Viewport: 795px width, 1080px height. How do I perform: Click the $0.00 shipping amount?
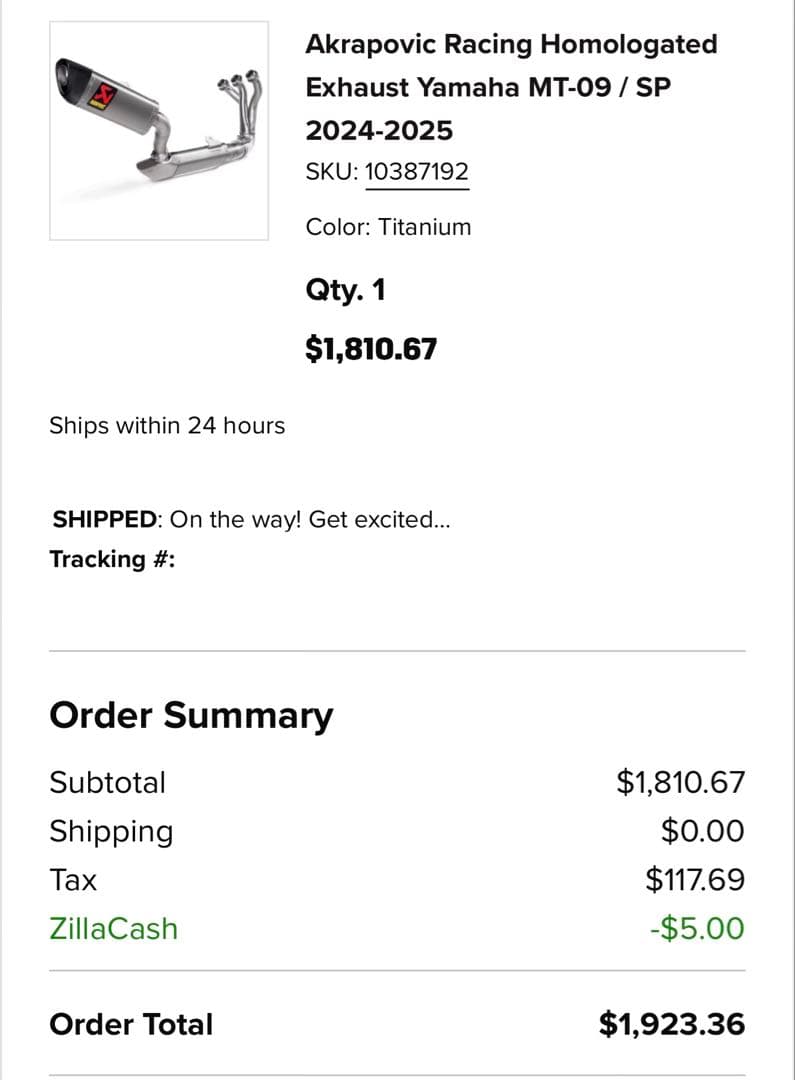702,831
